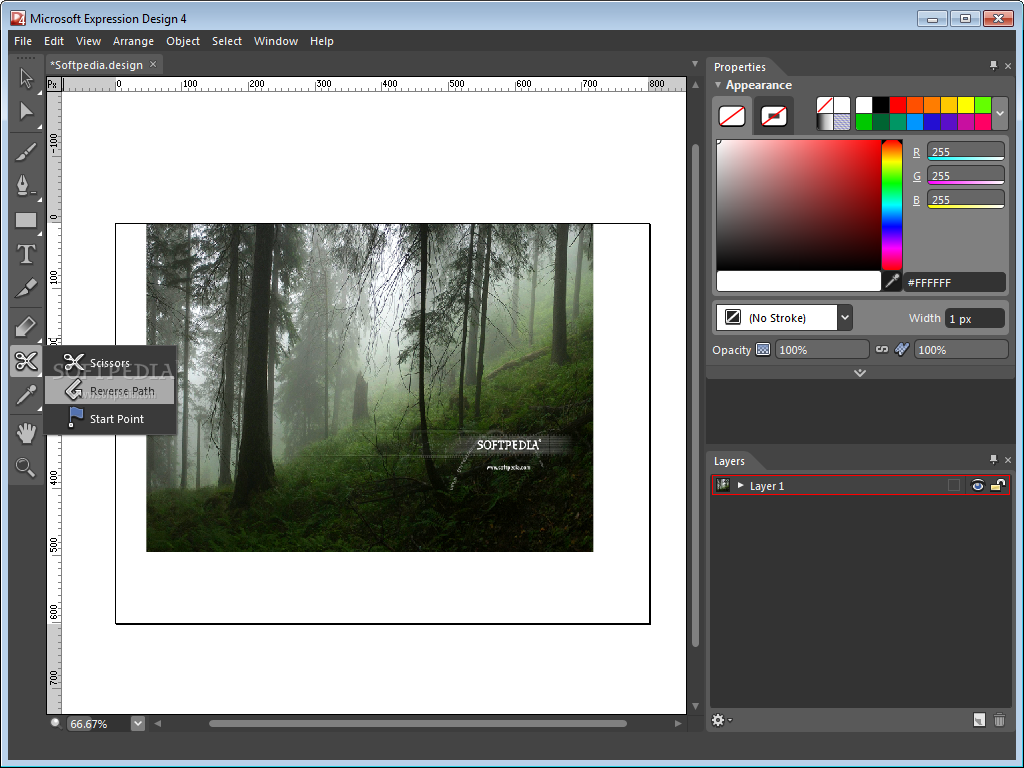The width and height of the screenshot is (1024, 768).
Task: Pick the red color swatch
Action: tap(898, 105)
